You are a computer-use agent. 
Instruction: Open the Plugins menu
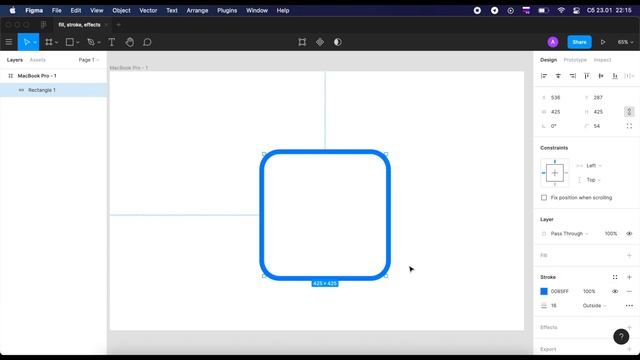[x=227, y=11]
